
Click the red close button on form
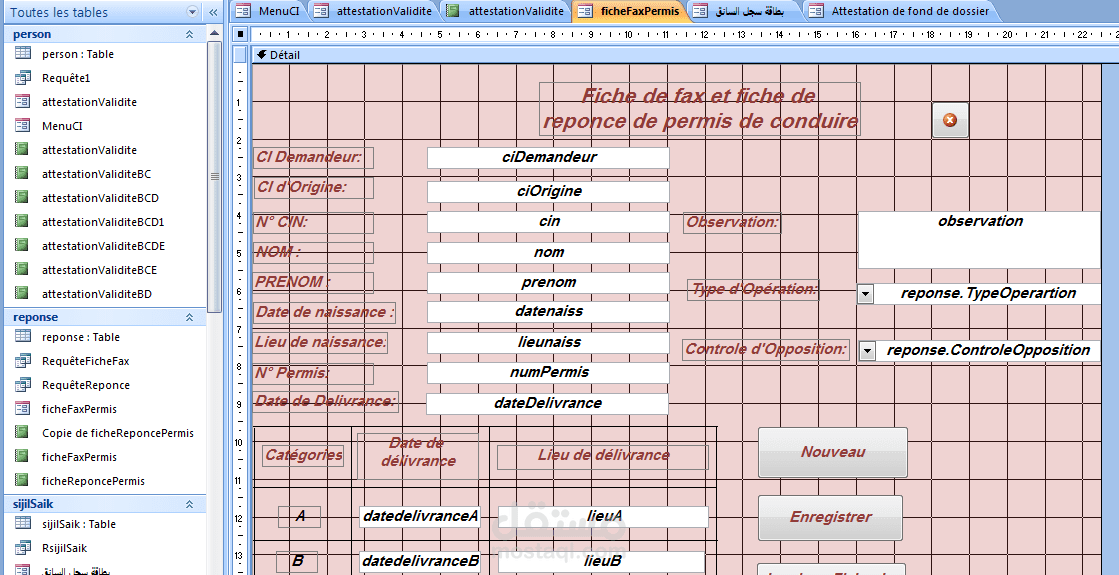(x=950, y=121)
